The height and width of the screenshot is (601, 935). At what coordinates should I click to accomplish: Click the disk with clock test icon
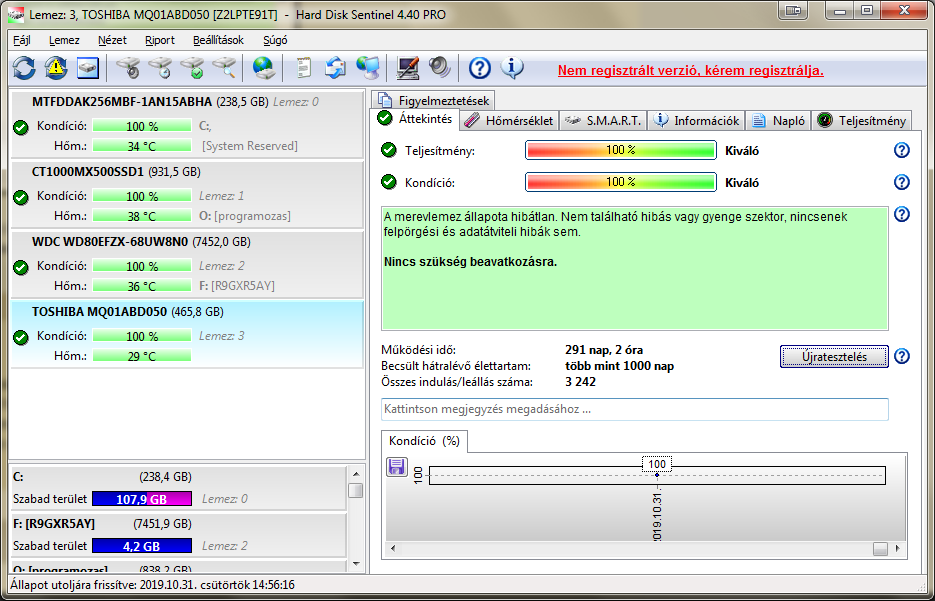[x=160, y=69]
